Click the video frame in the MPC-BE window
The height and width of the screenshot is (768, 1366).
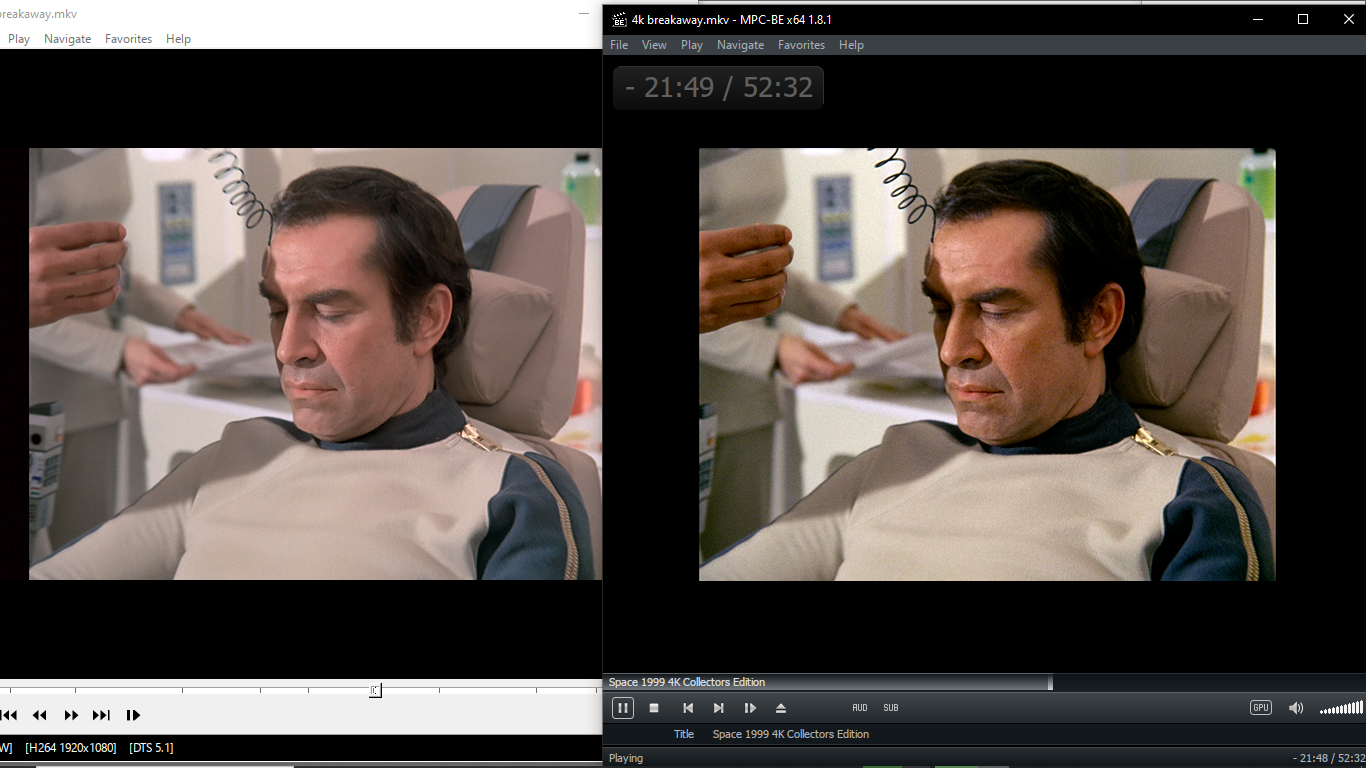(987, 364)
